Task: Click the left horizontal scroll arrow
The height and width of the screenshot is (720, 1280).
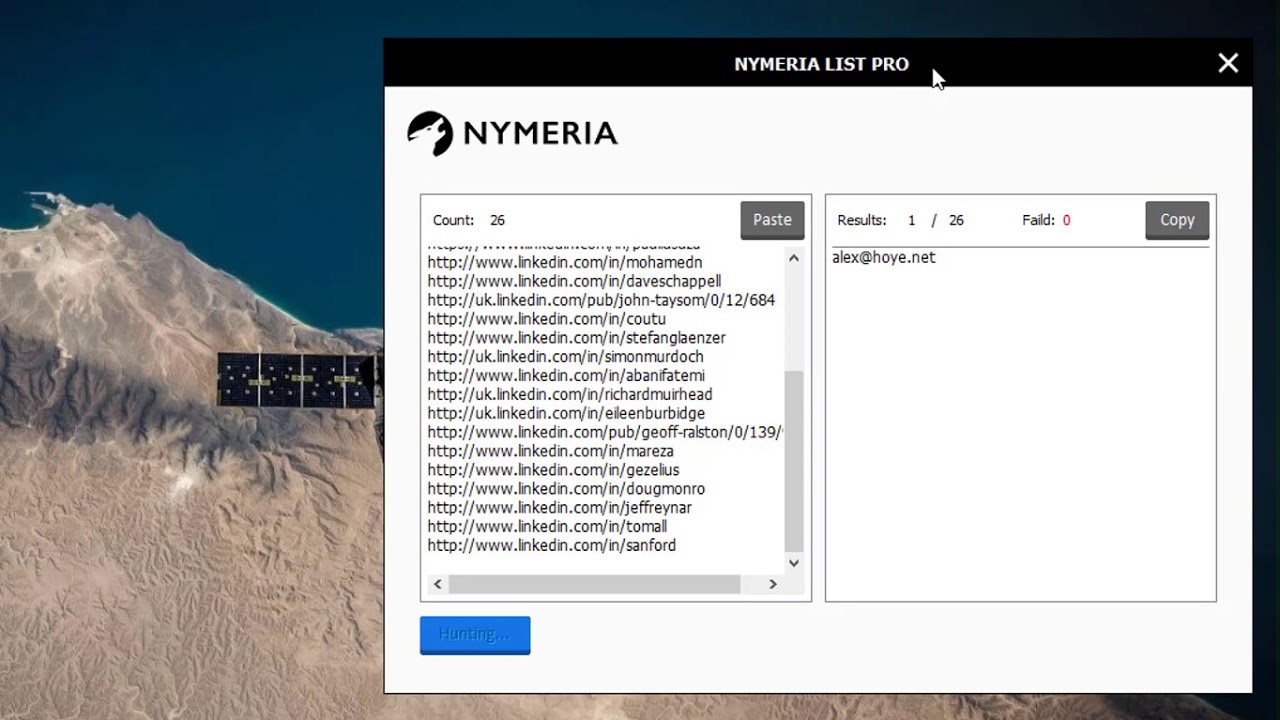Action: (437, 584)
